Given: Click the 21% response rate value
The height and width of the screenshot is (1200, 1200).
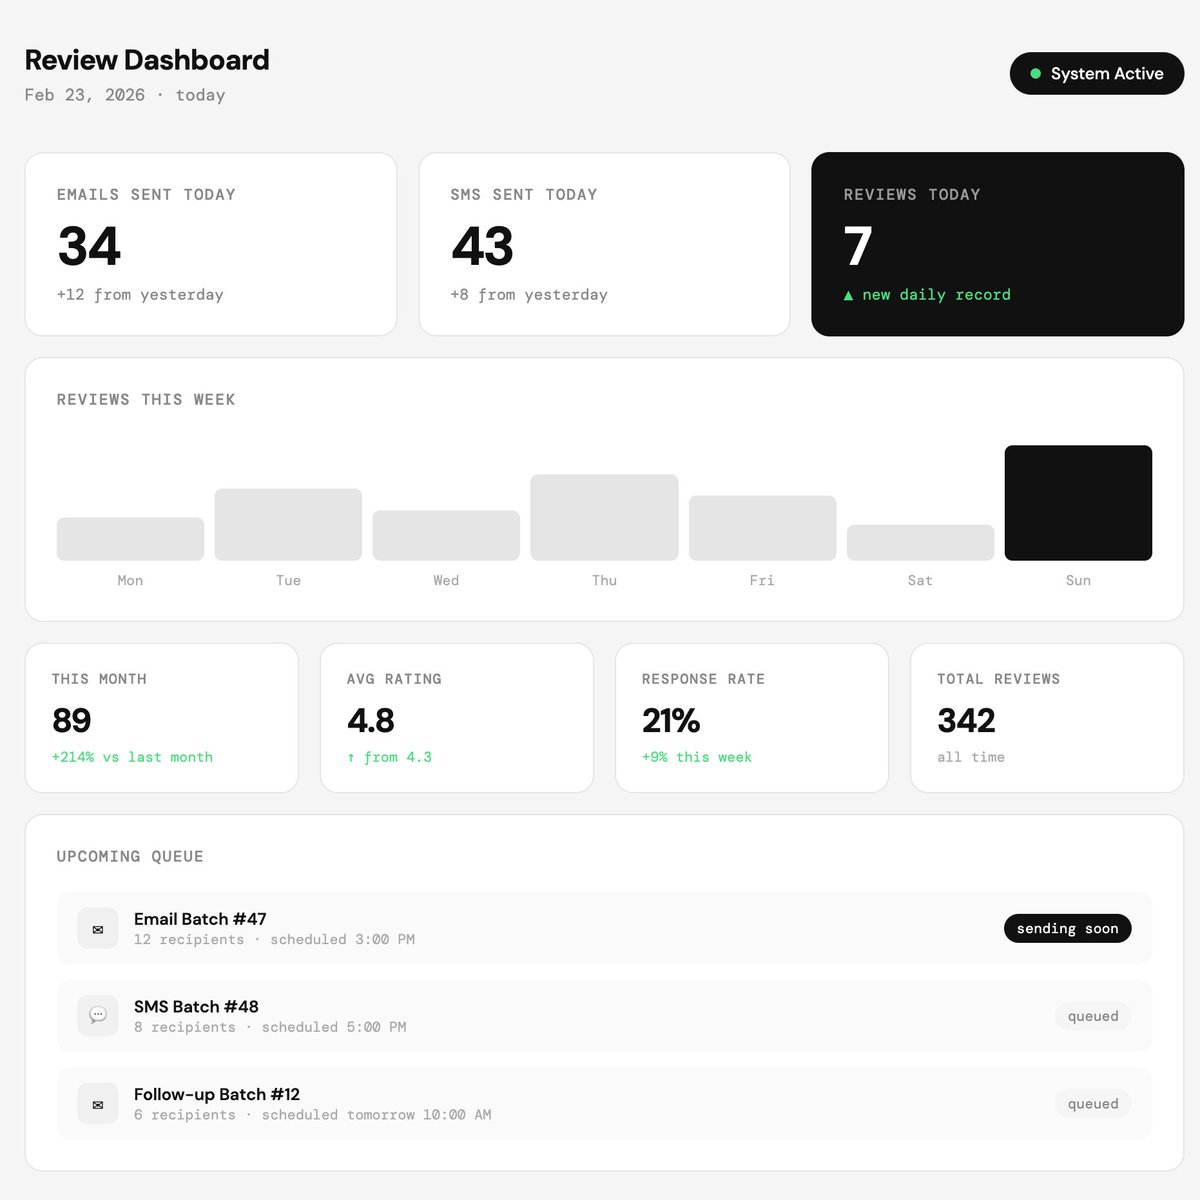Looking at the screenshot, I should click(671, 720).
